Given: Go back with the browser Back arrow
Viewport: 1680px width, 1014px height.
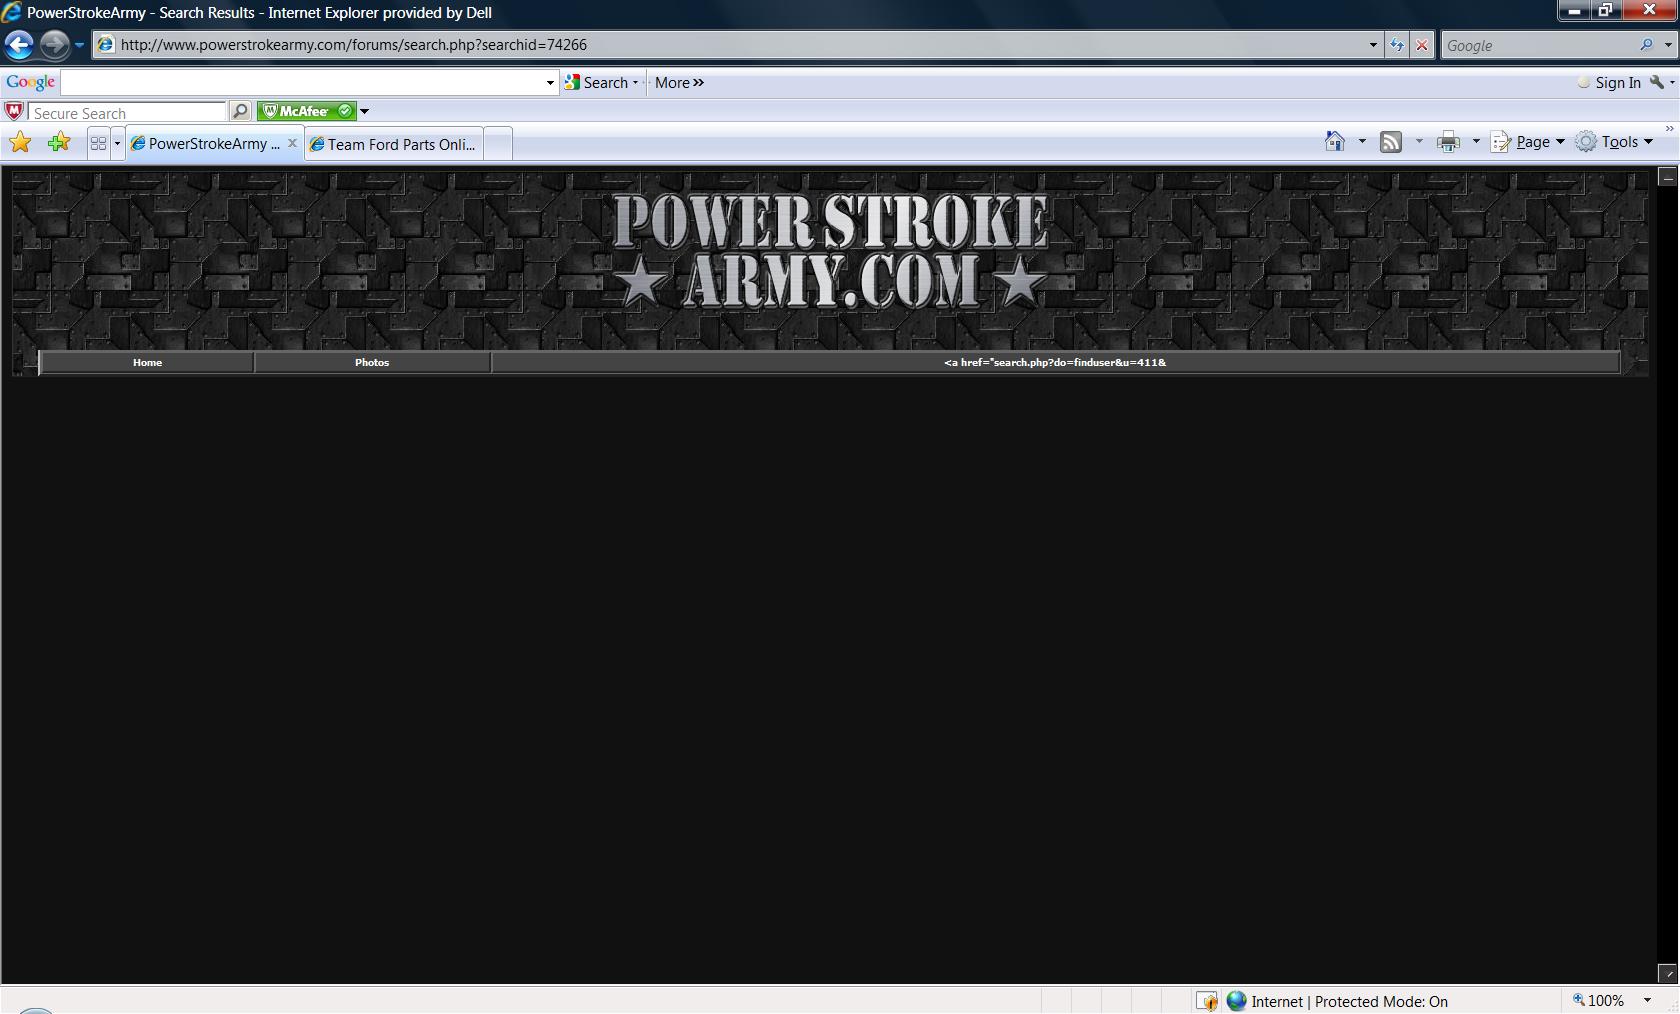Looking at the screenshot, I should click(x=19, y=45).
